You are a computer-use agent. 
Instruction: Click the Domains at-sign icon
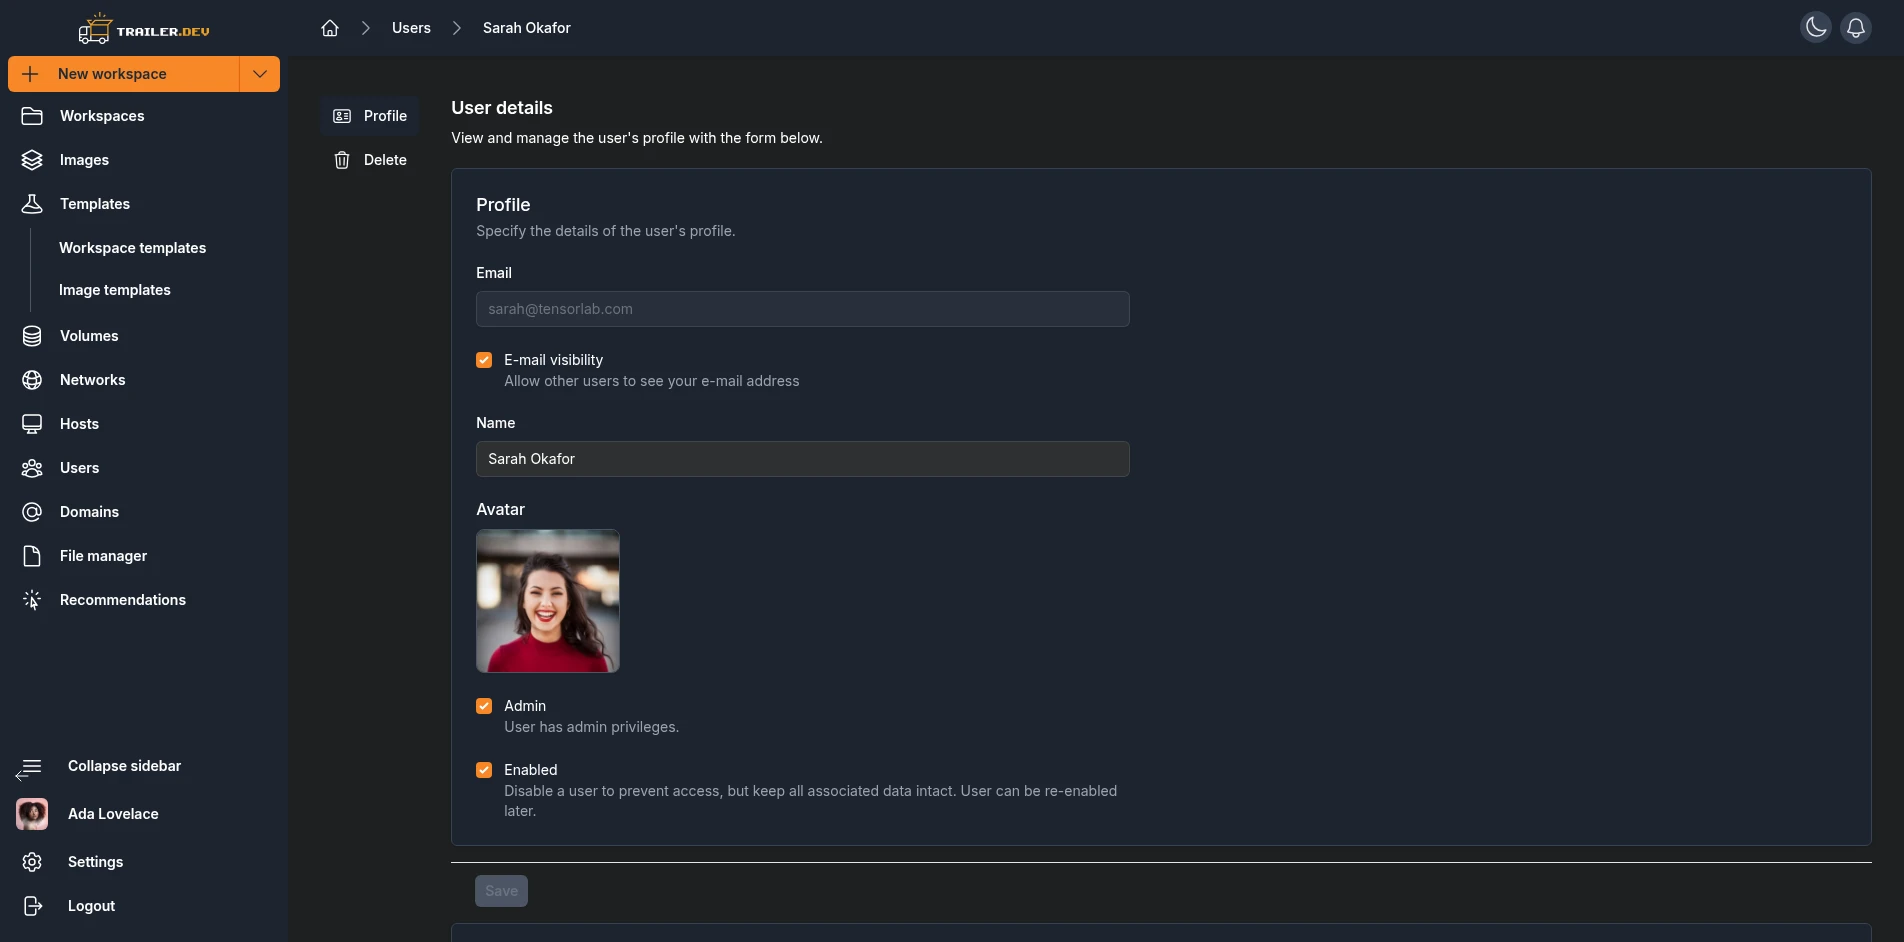[x=32, y=512]
